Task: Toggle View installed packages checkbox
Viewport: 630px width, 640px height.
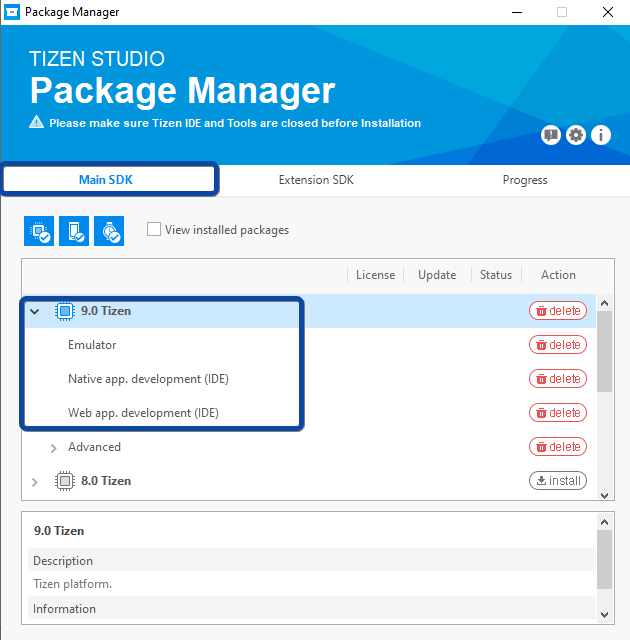Action: tap(154, 229)
